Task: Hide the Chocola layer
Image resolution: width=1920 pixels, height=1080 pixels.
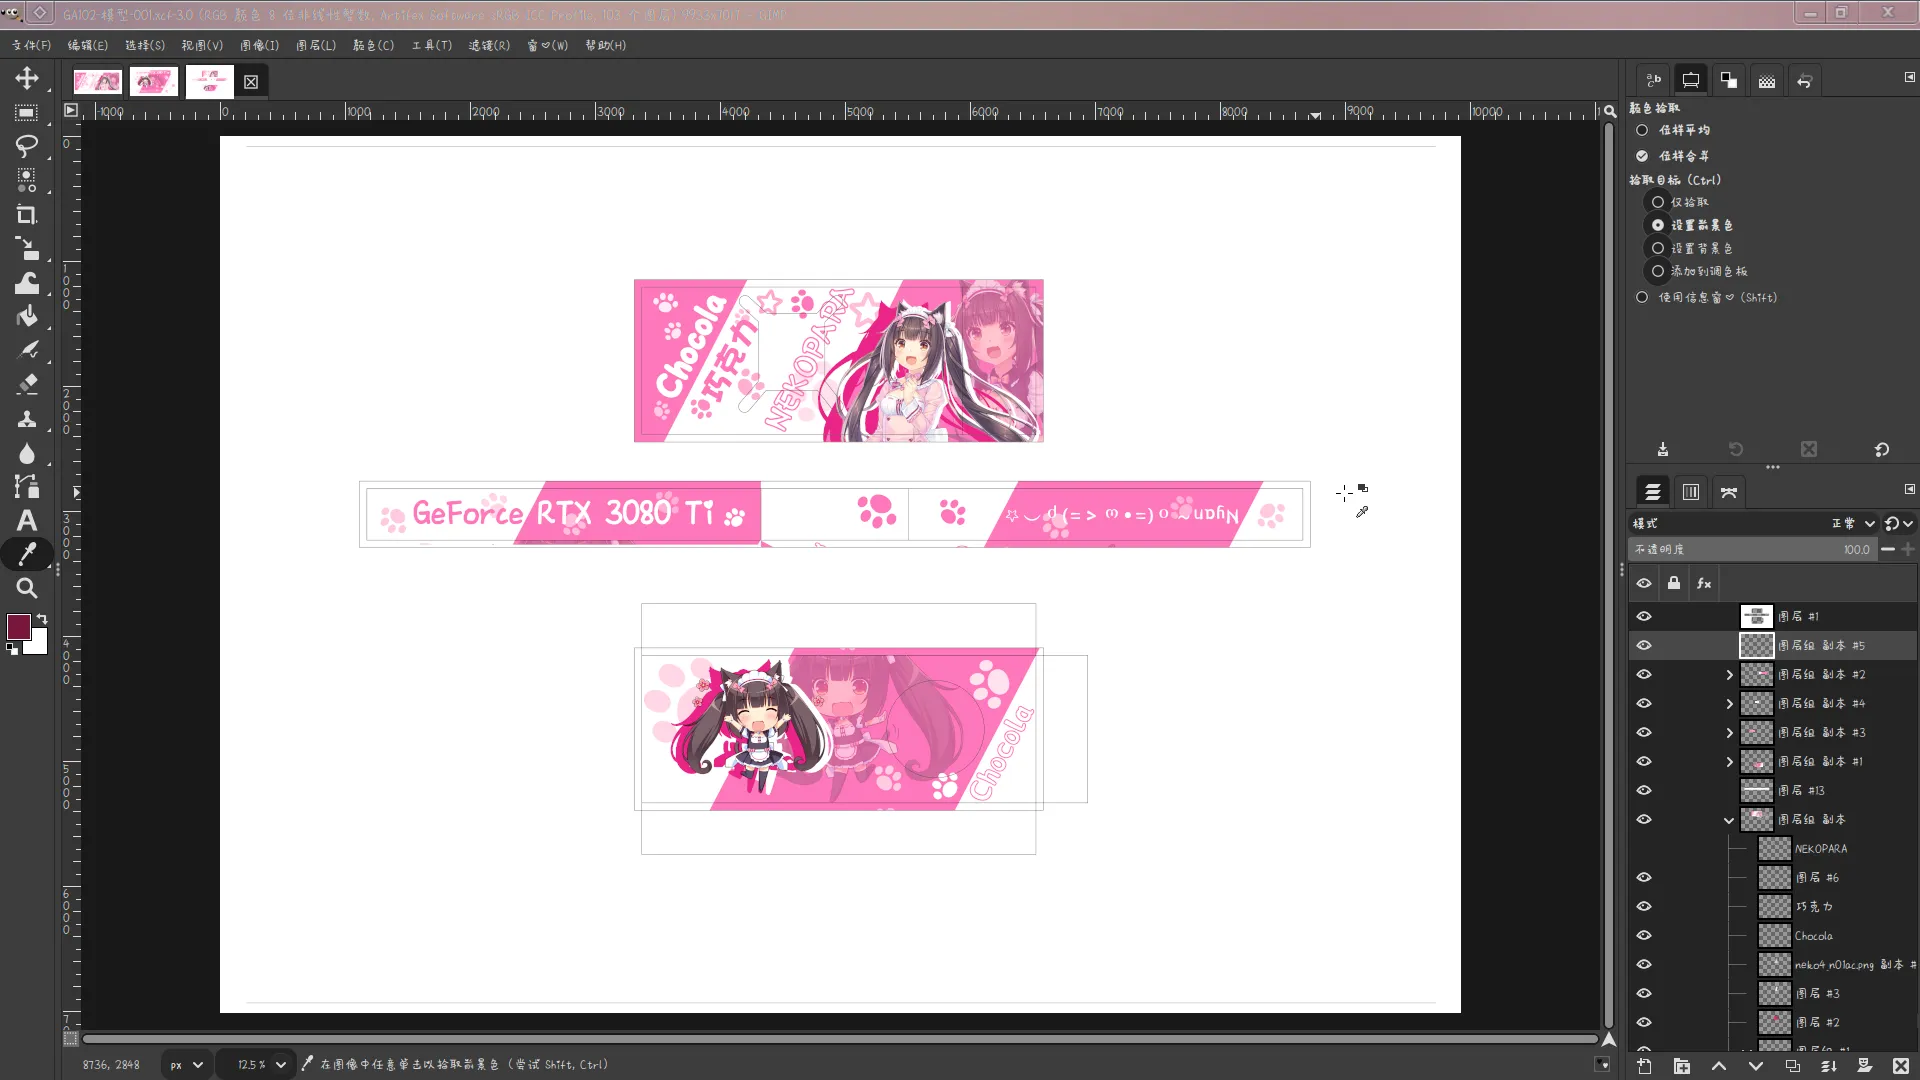Action: pyautogui.click(x=1644, y=936)
